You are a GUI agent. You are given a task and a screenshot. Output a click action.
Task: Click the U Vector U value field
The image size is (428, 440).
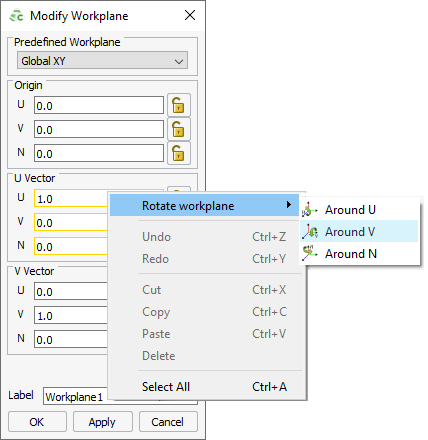(x=71, y=199)
